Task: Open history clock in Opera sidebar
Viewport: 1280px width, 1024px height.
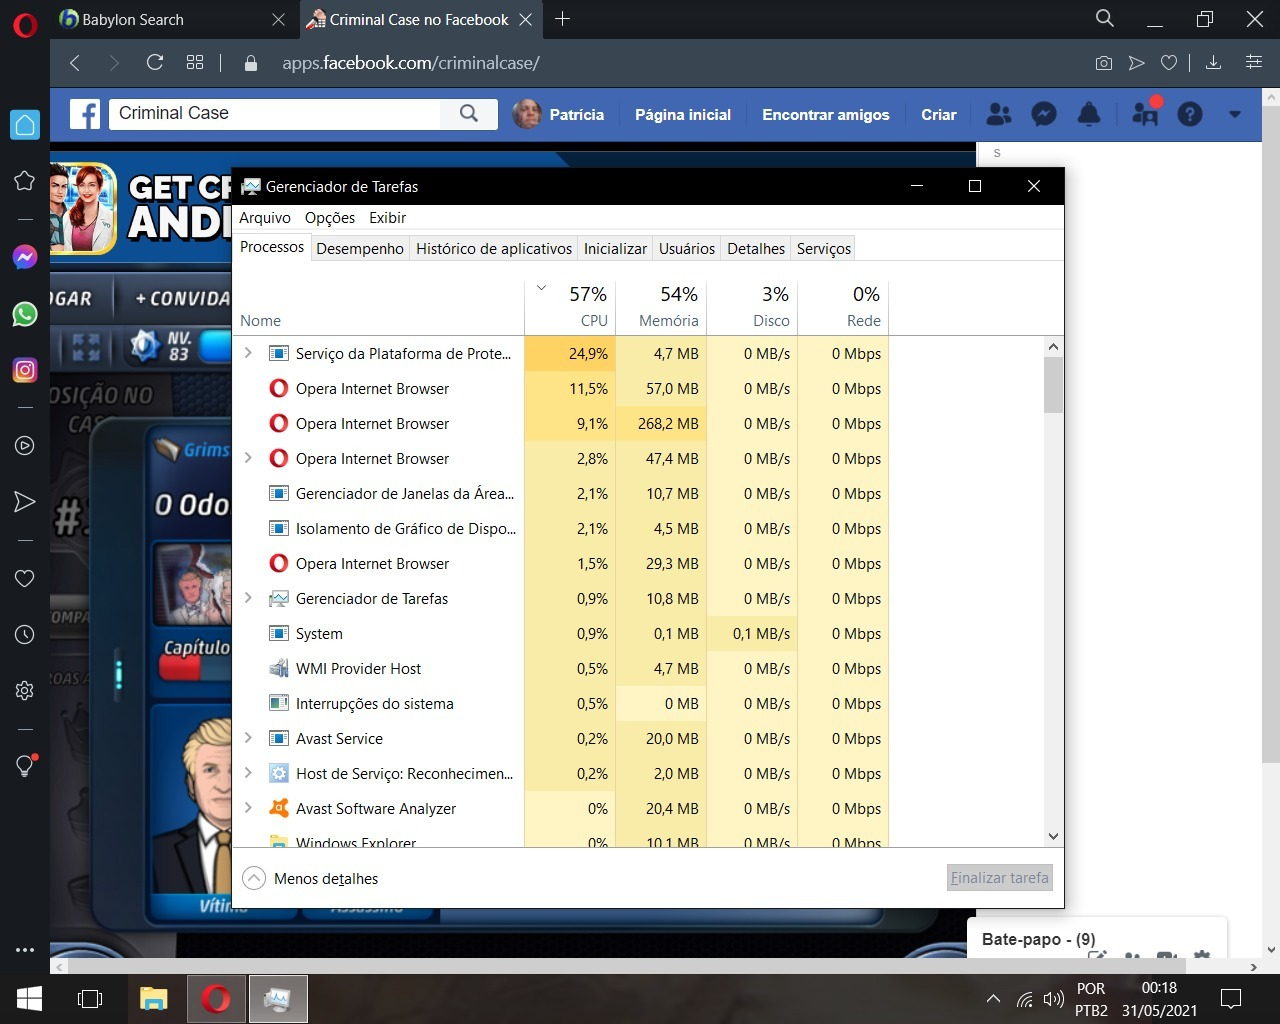Action: [25, 634]
